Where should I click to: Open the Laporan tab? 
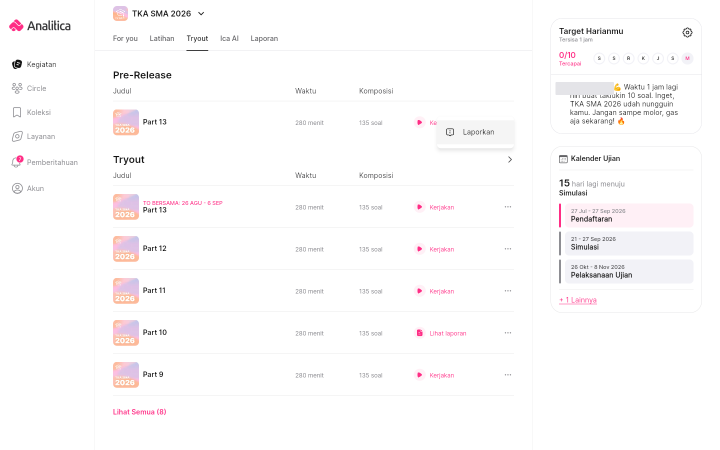click(x=264, y=39)
